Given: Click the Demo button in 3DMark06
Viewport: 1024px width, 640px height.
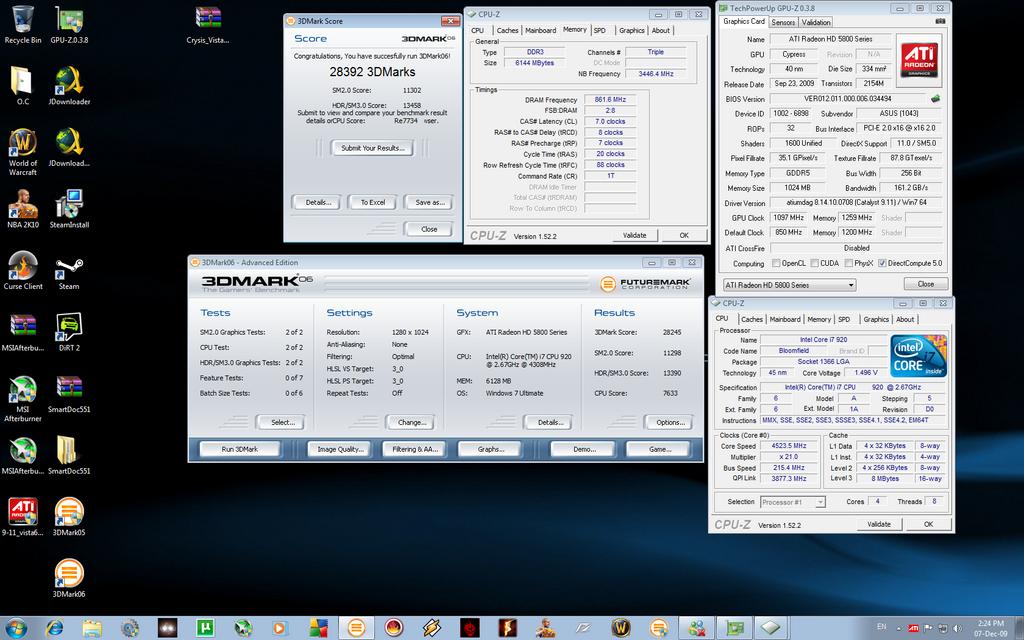Looking at the screenshot, I should pyautogui.click(x=583, y=449).
